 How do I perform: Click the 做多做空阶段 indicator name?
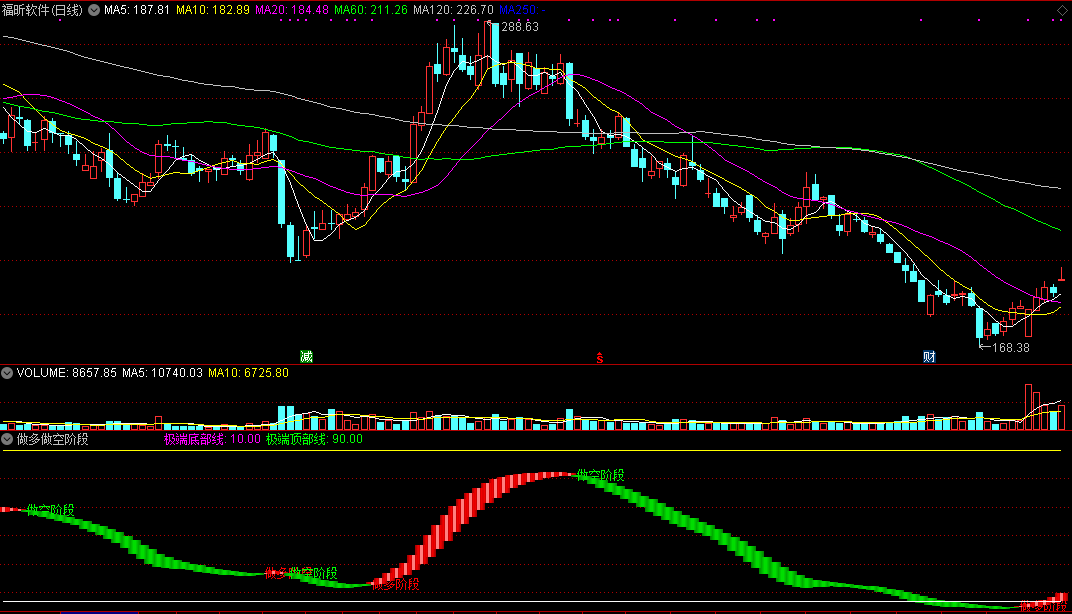[x=53, y=439]
